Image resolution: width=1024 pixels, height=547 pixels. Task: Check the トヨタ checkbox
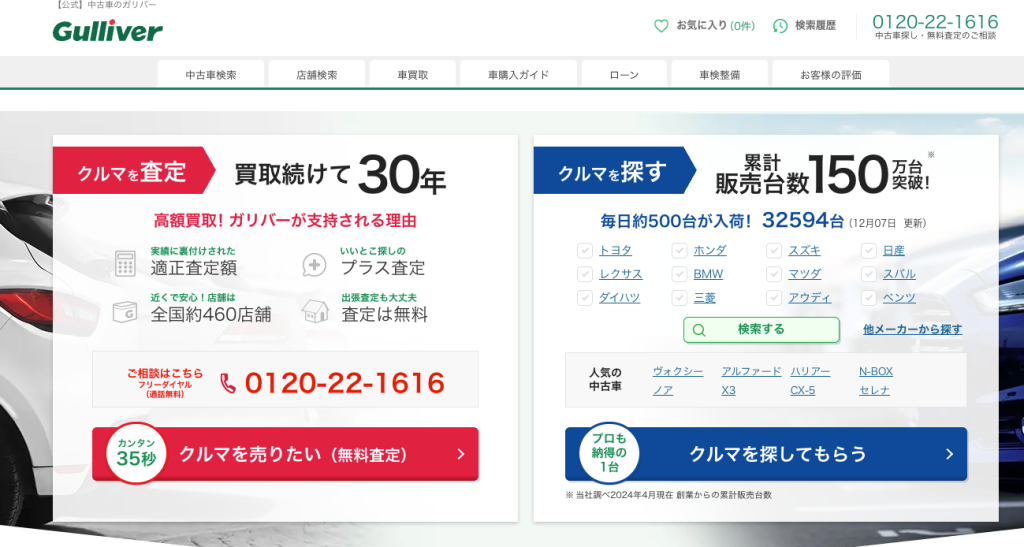coord(584,250)
